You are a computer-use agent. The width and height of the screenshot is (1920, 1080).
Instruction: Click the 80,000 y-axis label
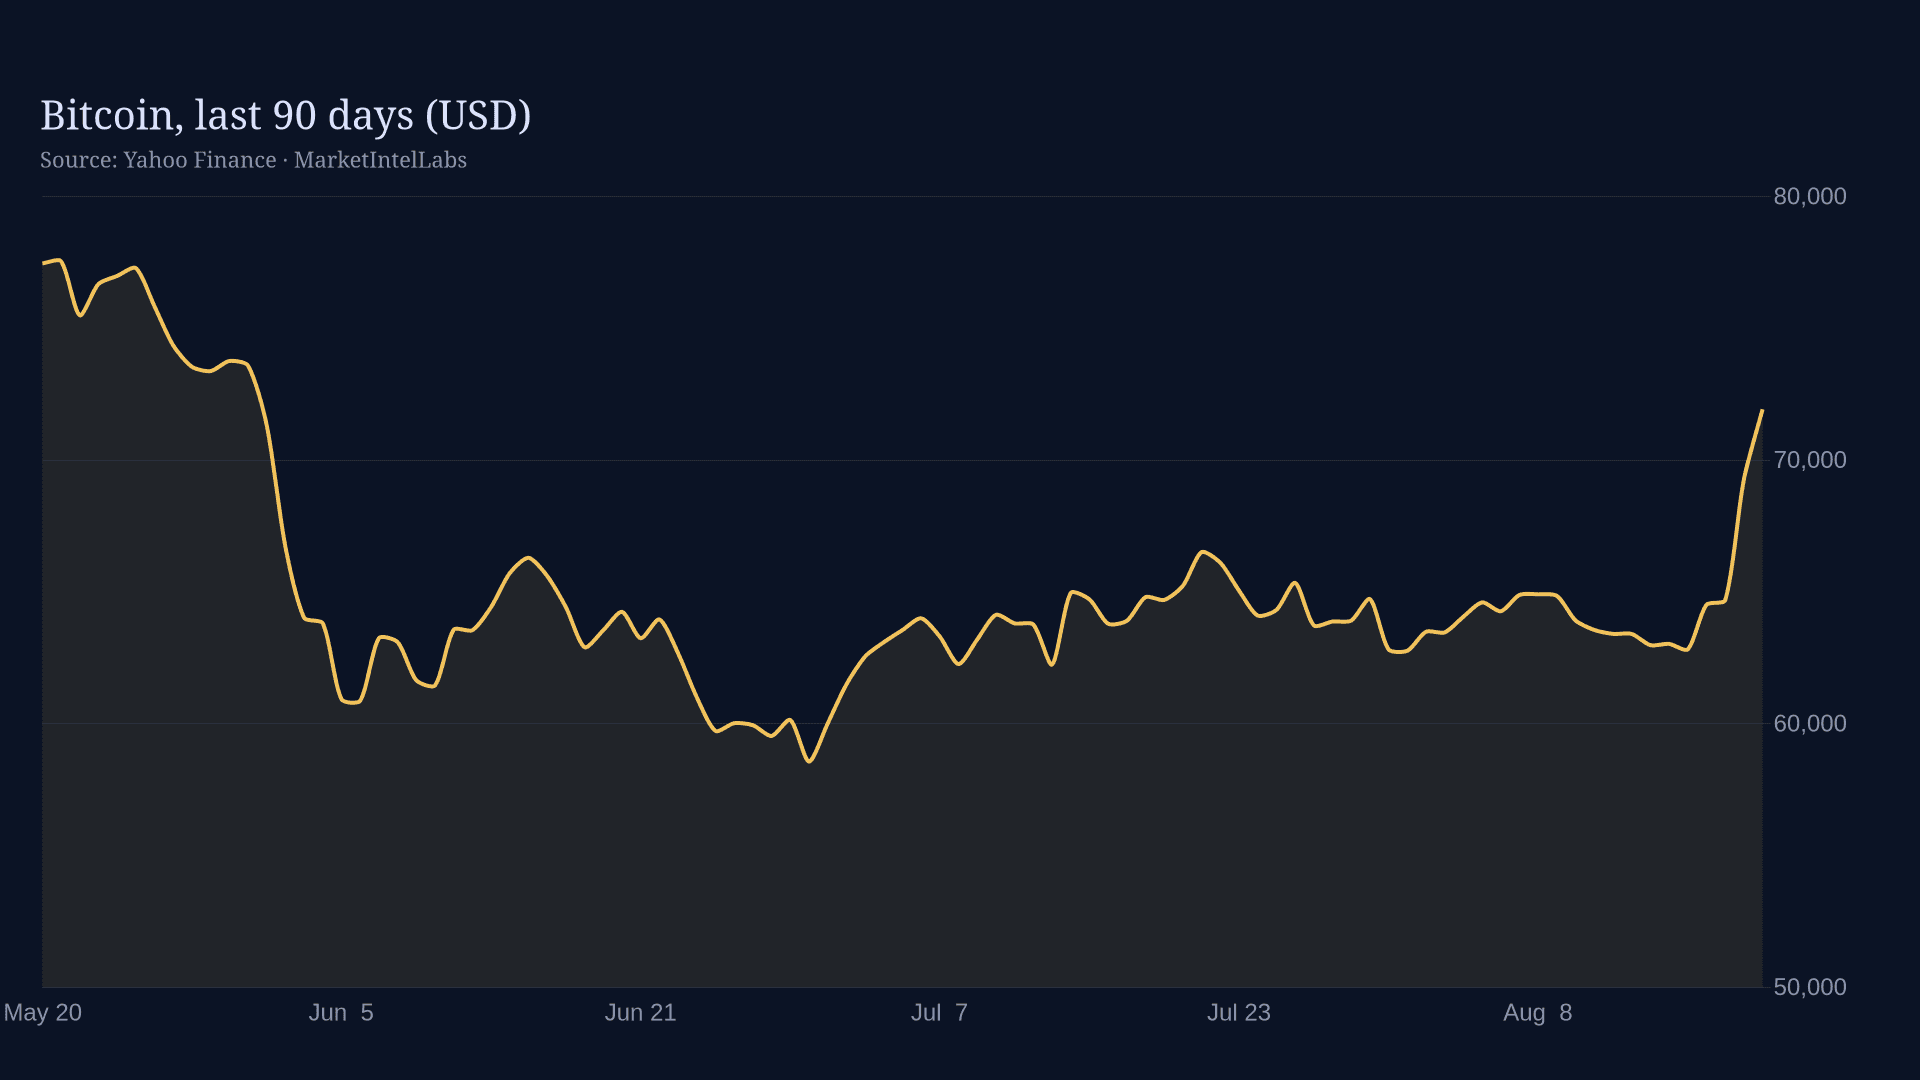pyautogui.click(x=1810, y=196)
